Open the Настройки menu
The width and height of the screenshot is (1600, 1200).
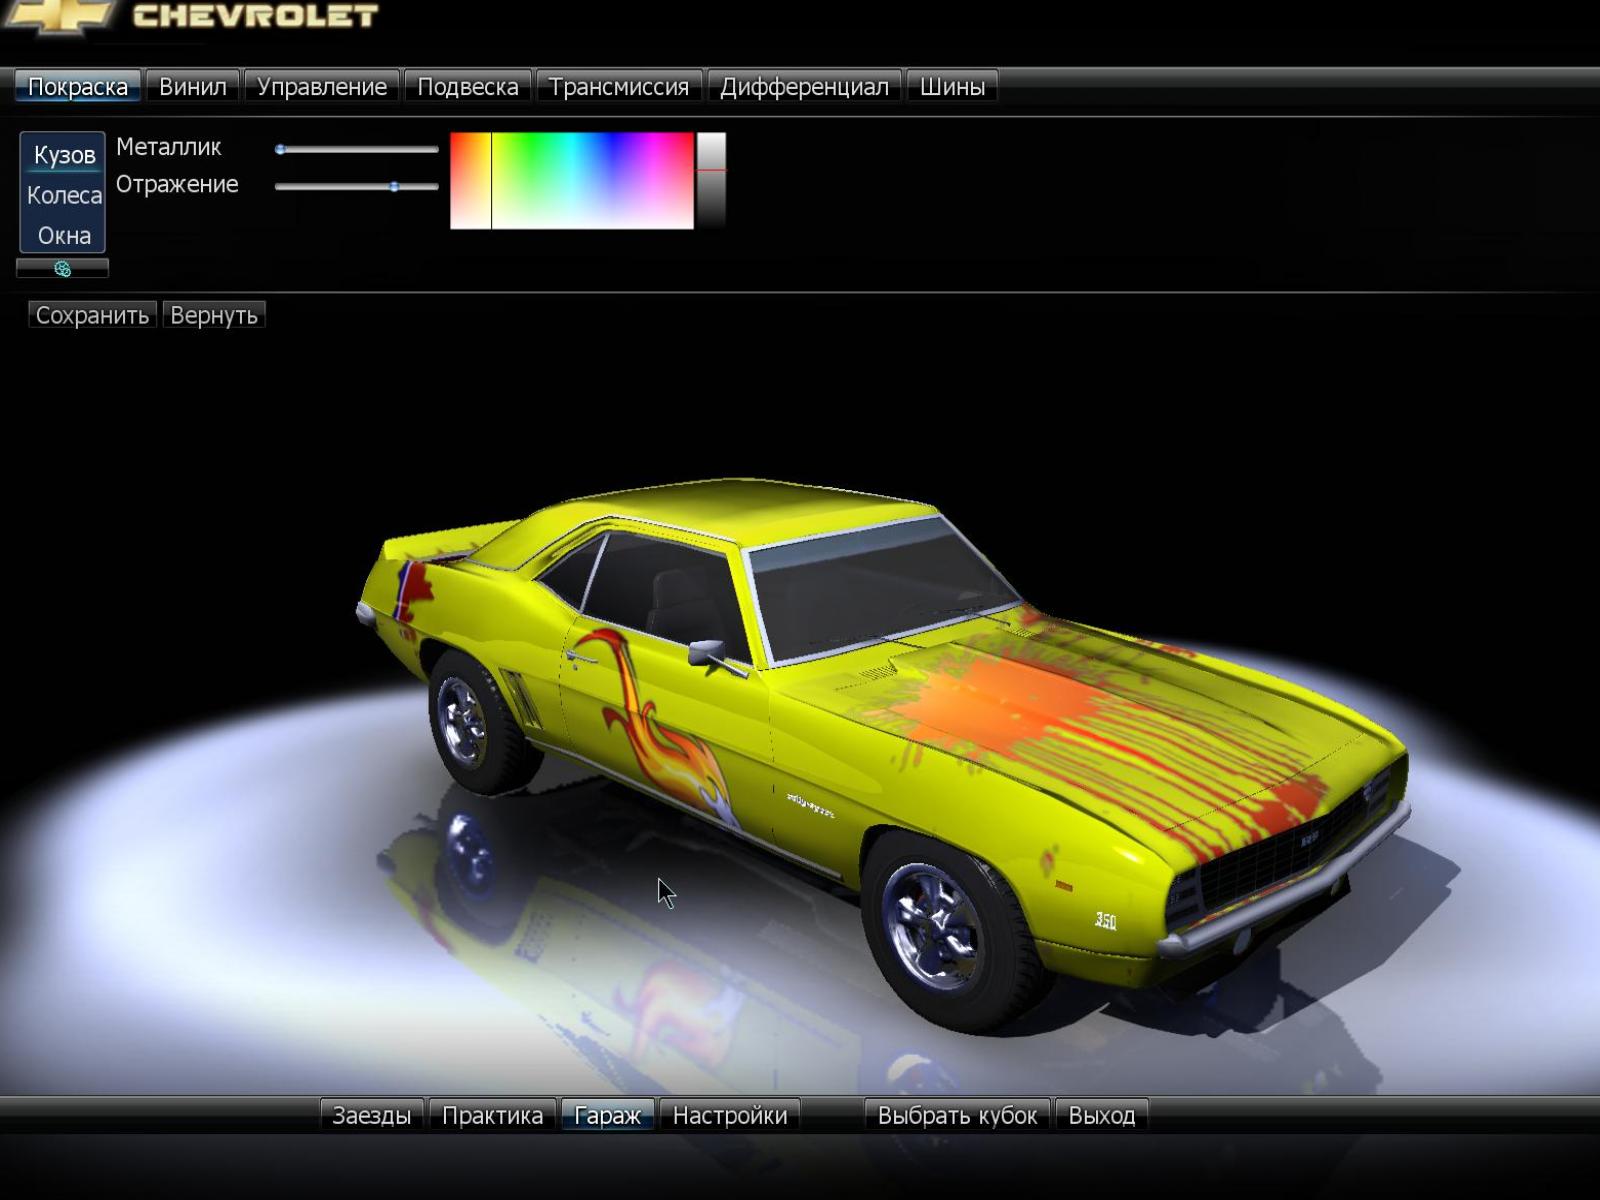coord(729,1115)
